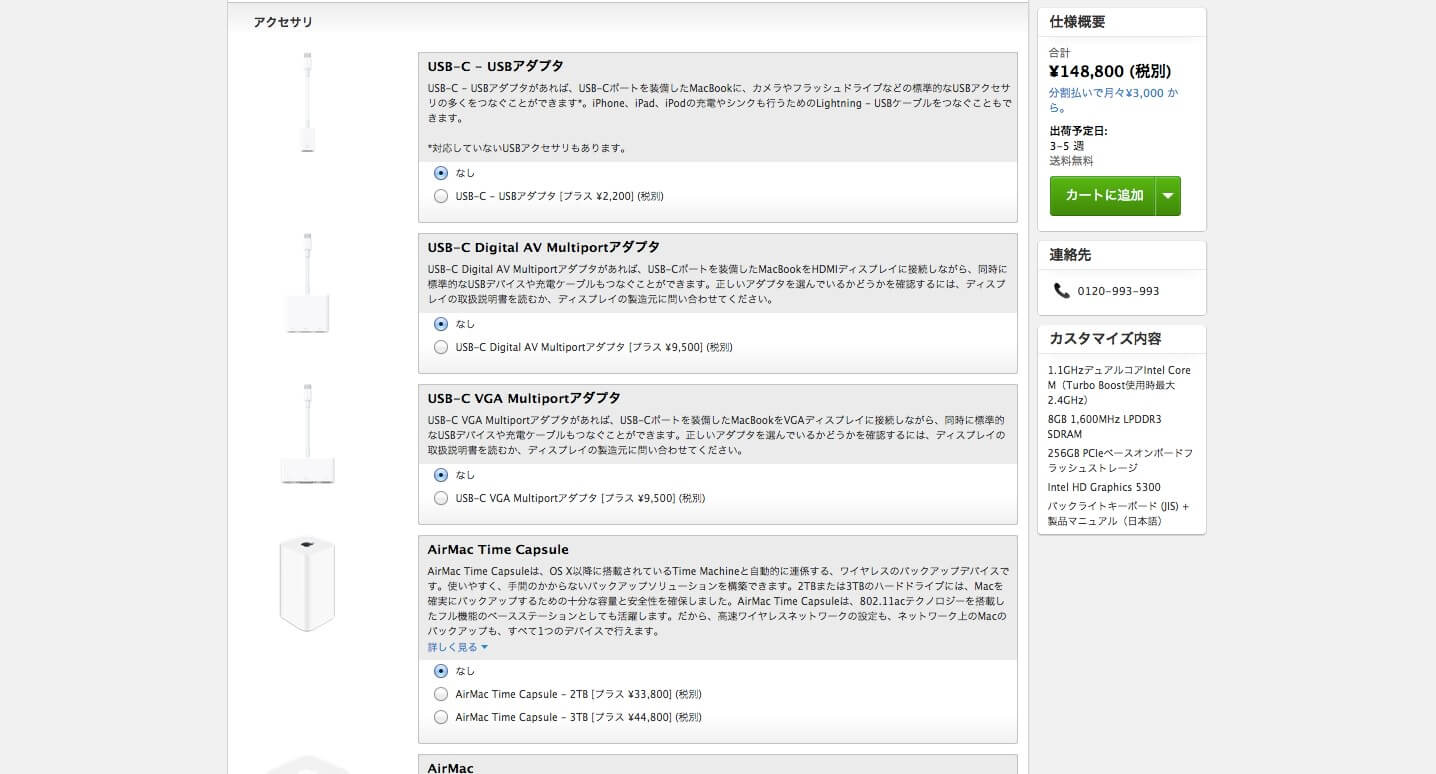Screen dimensions: 1436x774
Task: View the USB-C Digital AV Multiport adapter image
Action: pyautogui.click(x=307, y=284)
